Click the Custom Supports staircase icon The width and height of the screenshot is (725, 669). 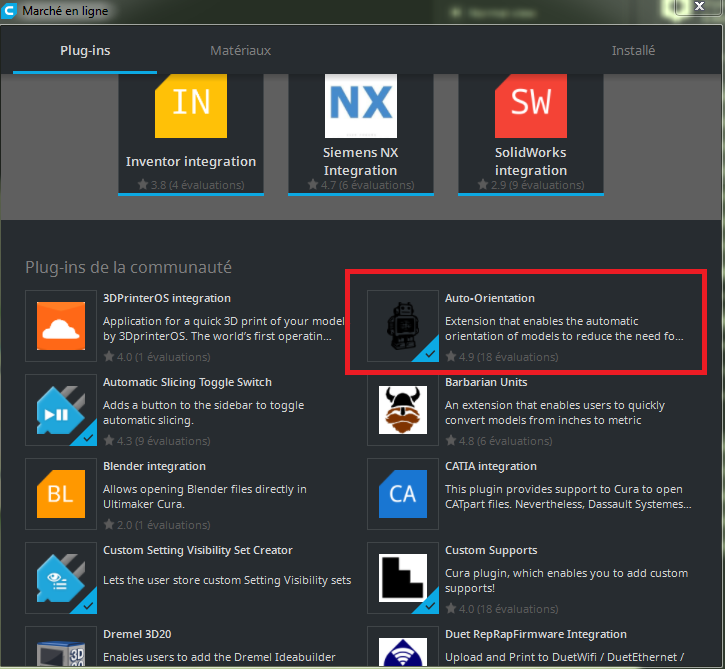(403, 578)
